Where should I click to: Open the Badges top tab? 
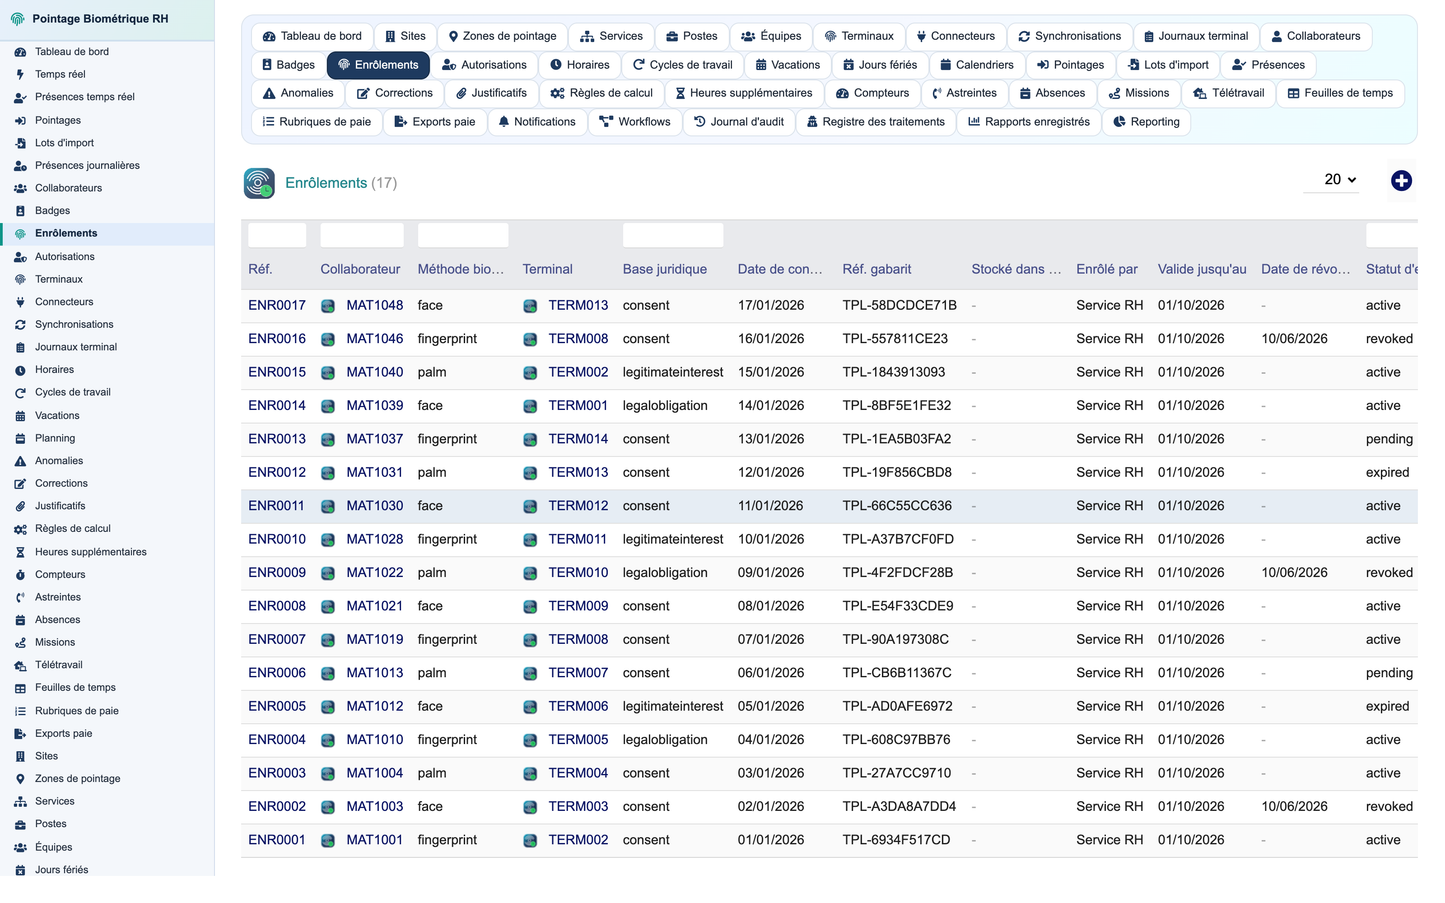pyautogui.click(x=288, y=65)
